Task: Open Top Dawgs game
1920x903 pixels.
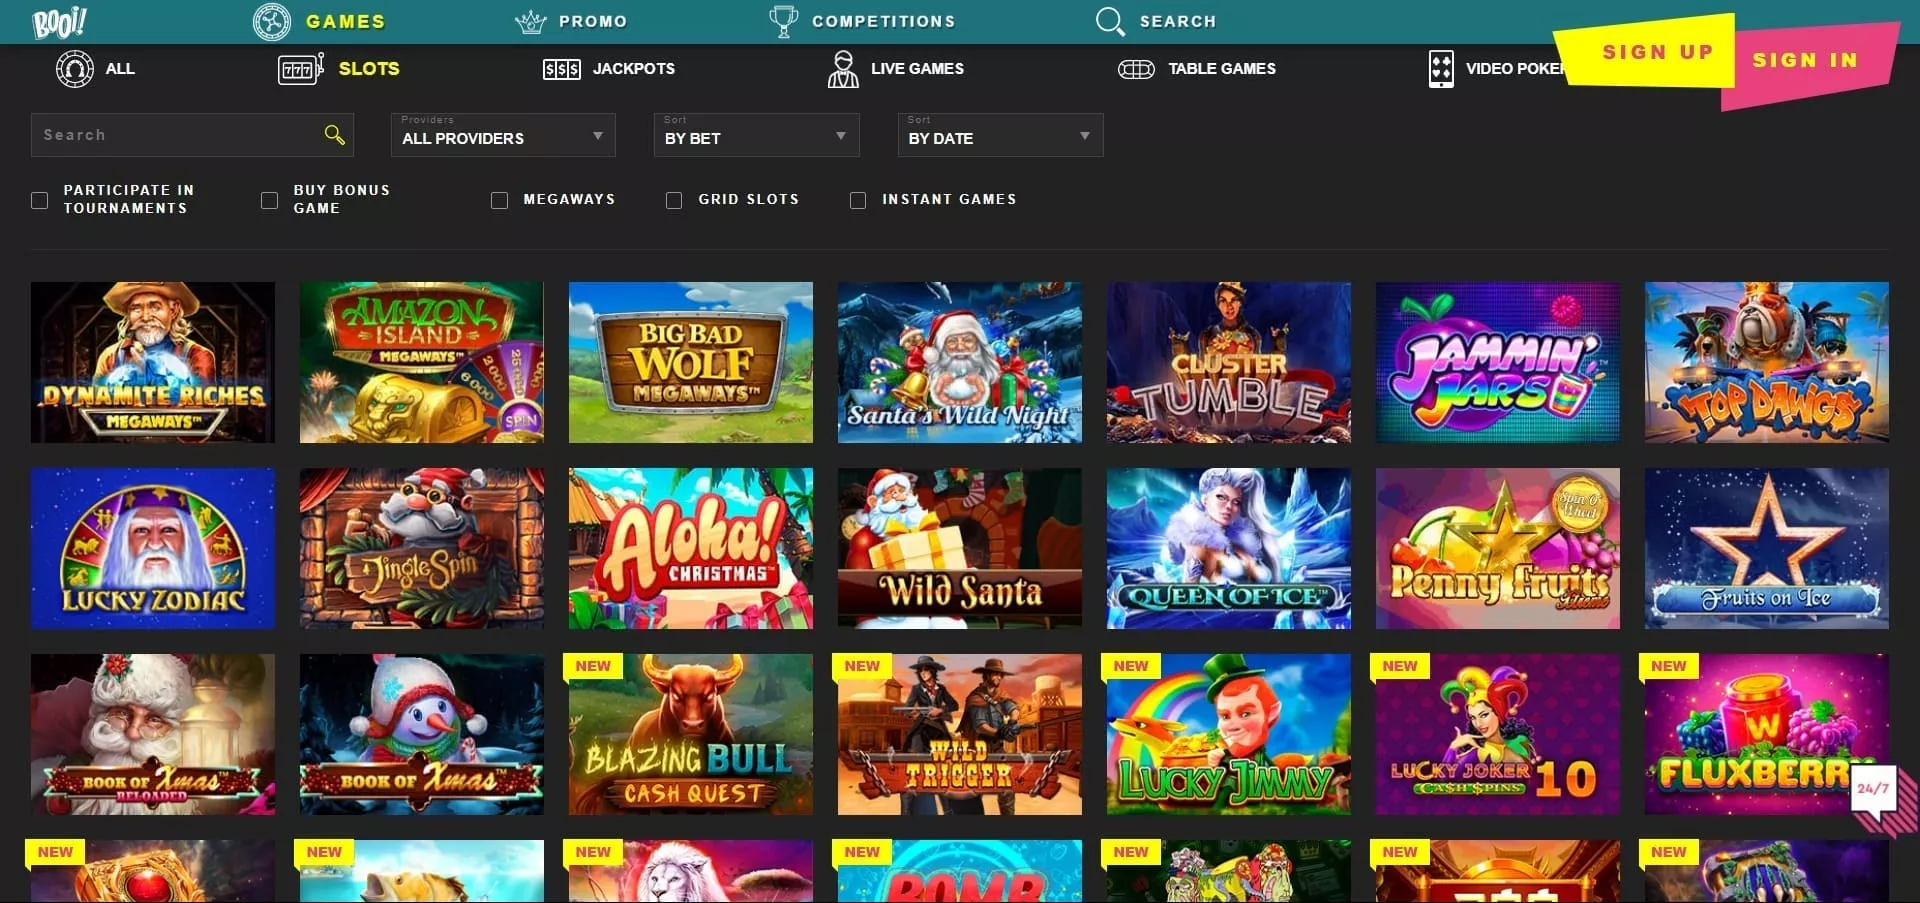Action: (x=1767, y=362)
